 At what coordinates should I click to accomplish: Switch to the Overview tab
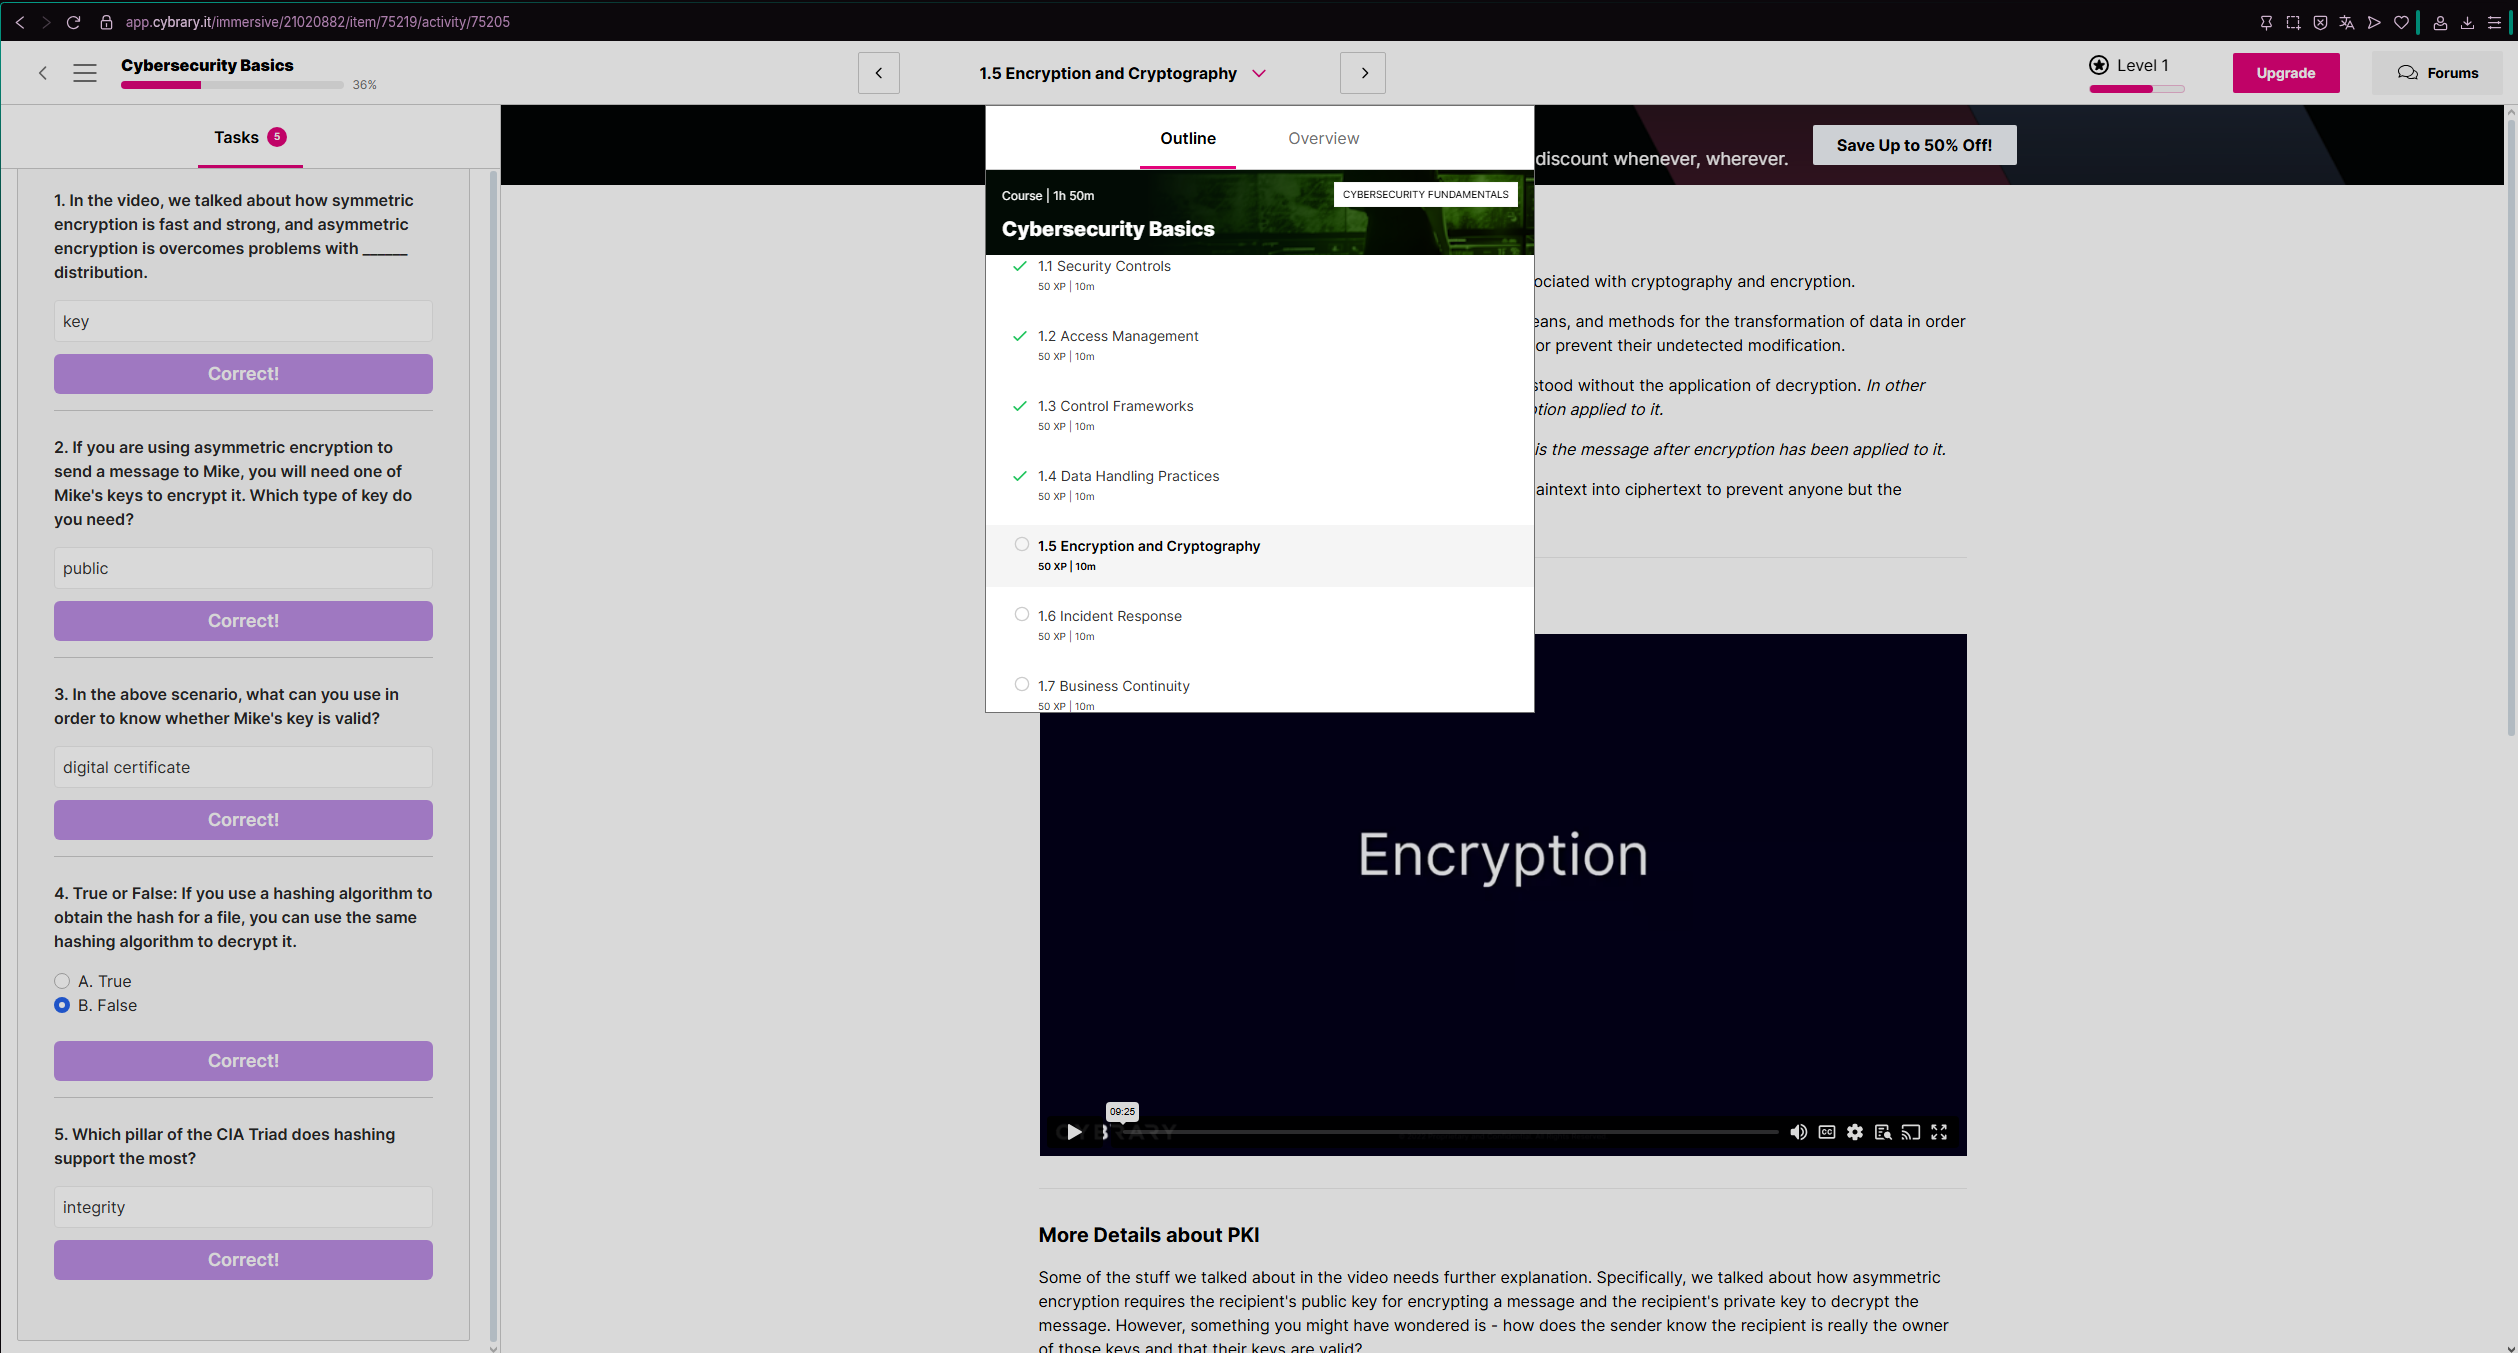(1323, 138)
